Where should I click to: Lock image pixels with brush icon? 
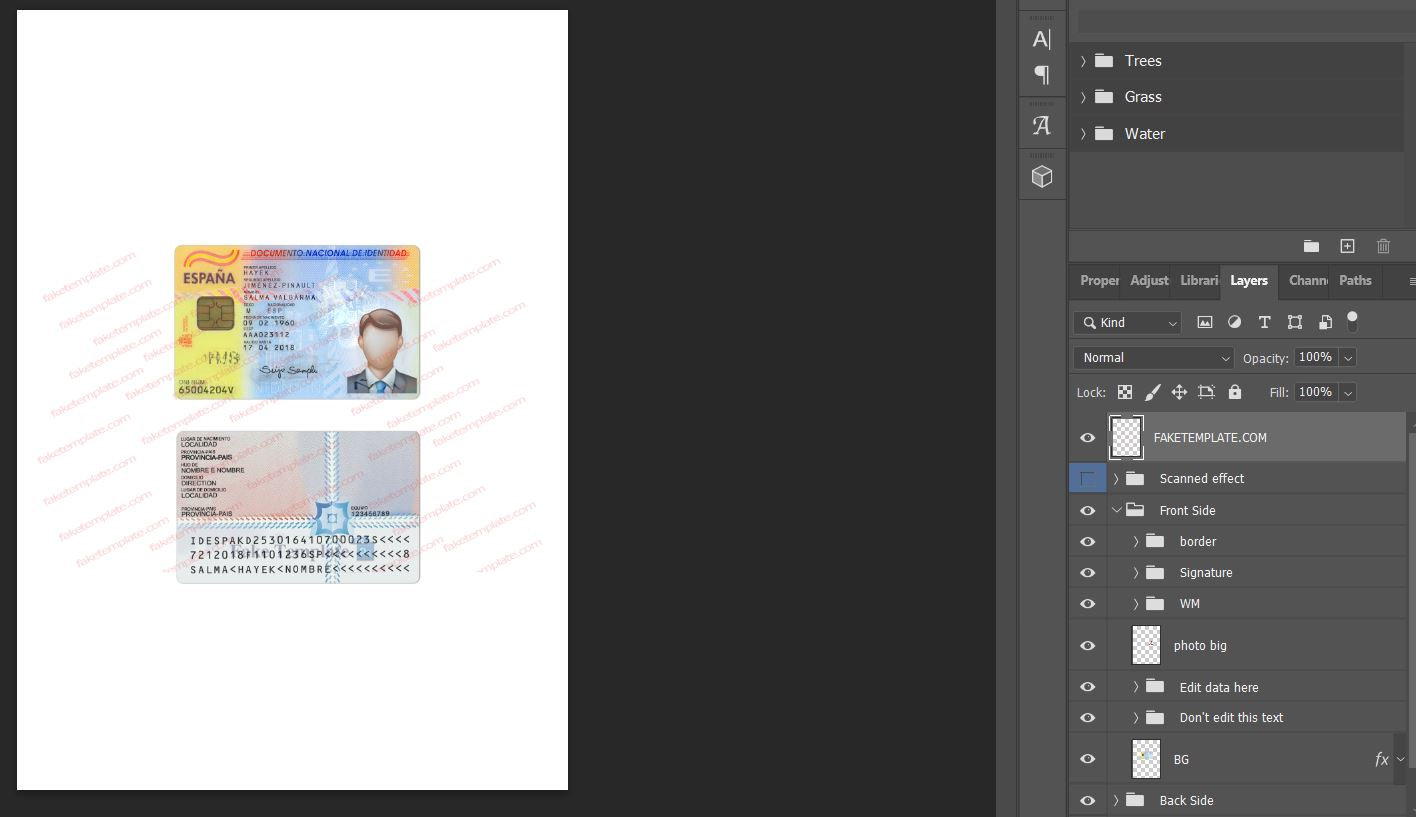point(1152,392)
